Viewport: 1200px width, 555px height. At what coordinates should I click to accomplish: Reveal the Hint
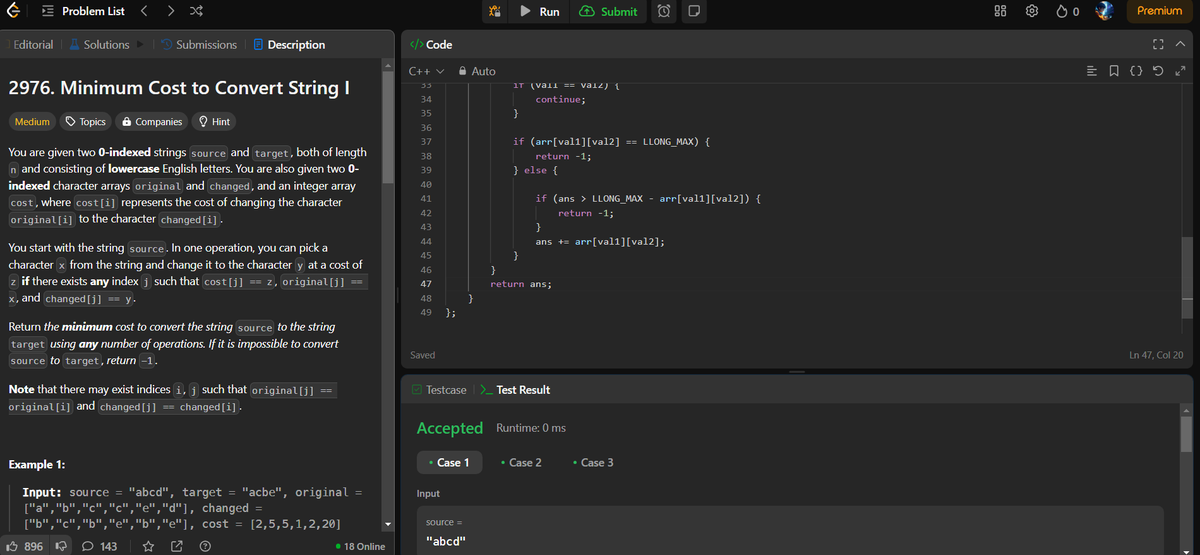pos(214,122)
